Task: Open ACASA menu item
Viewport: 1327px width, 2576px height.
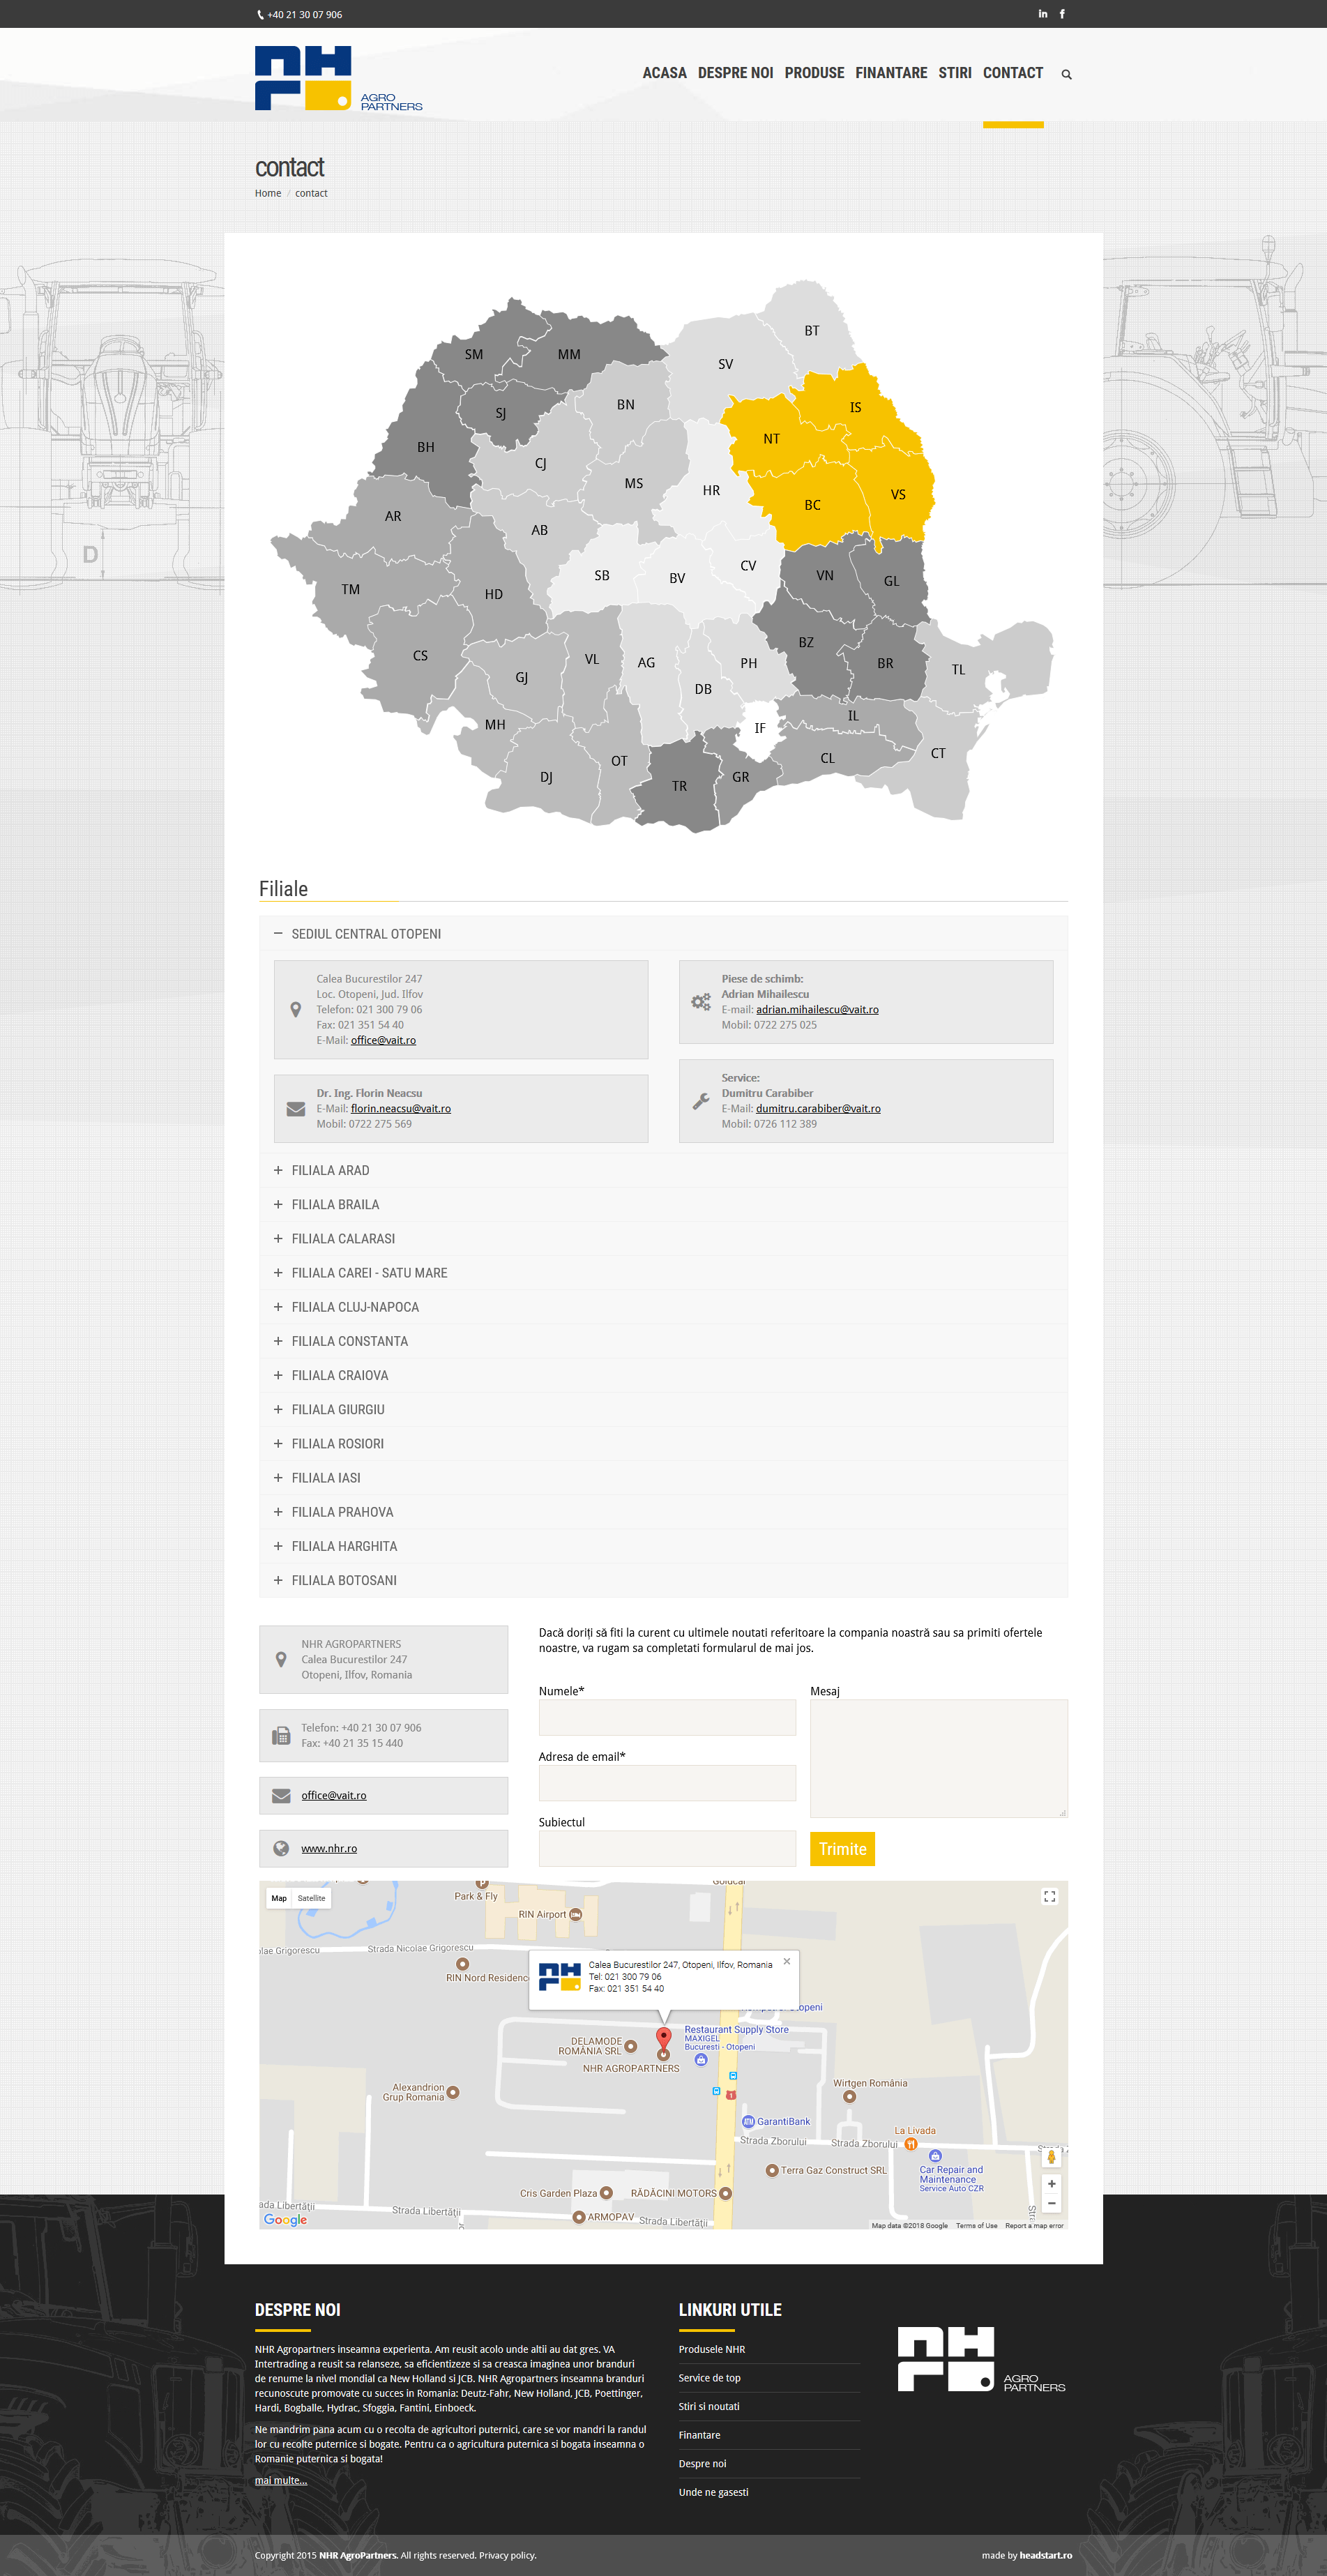Action: (x=664, y=73)
